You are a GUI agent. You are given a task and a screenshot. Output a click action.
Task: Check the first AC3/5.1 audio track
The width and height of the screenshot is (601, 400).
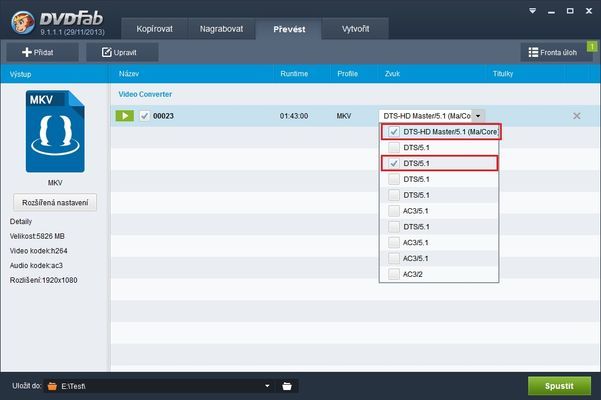click(x=394, y=211)
